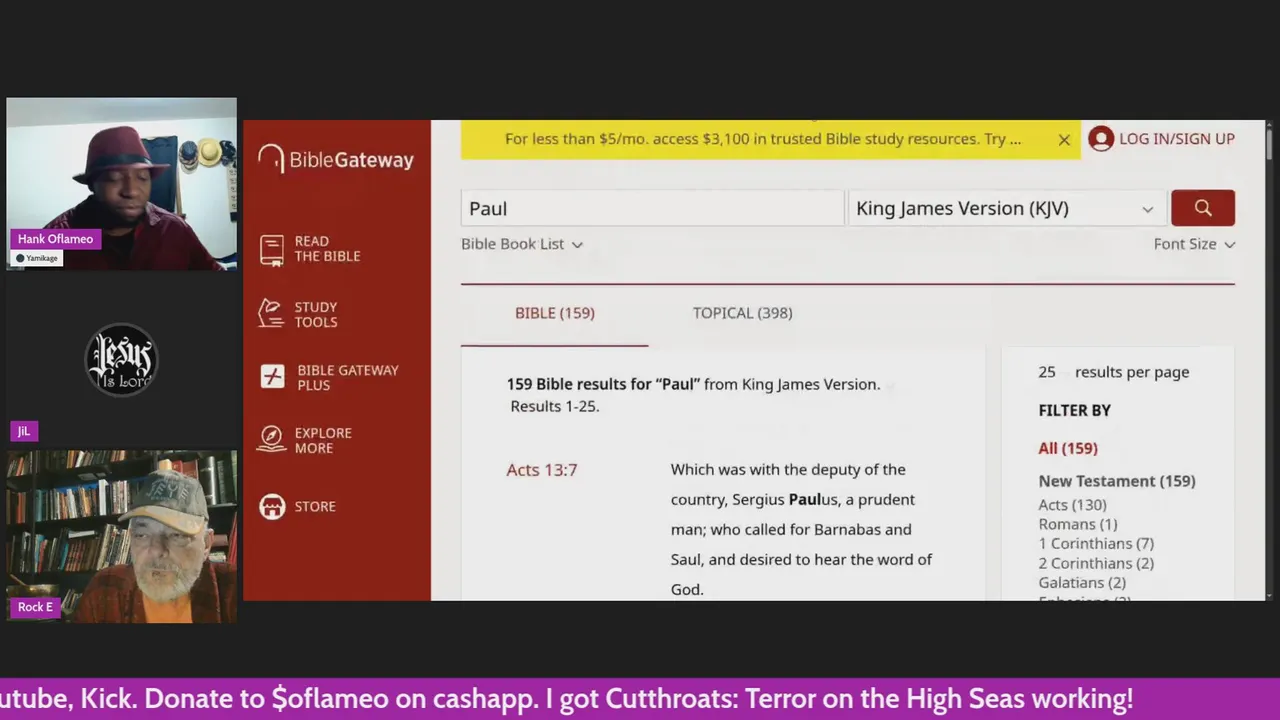Switch to the TOPICAL (398) tab

[743, 313]
